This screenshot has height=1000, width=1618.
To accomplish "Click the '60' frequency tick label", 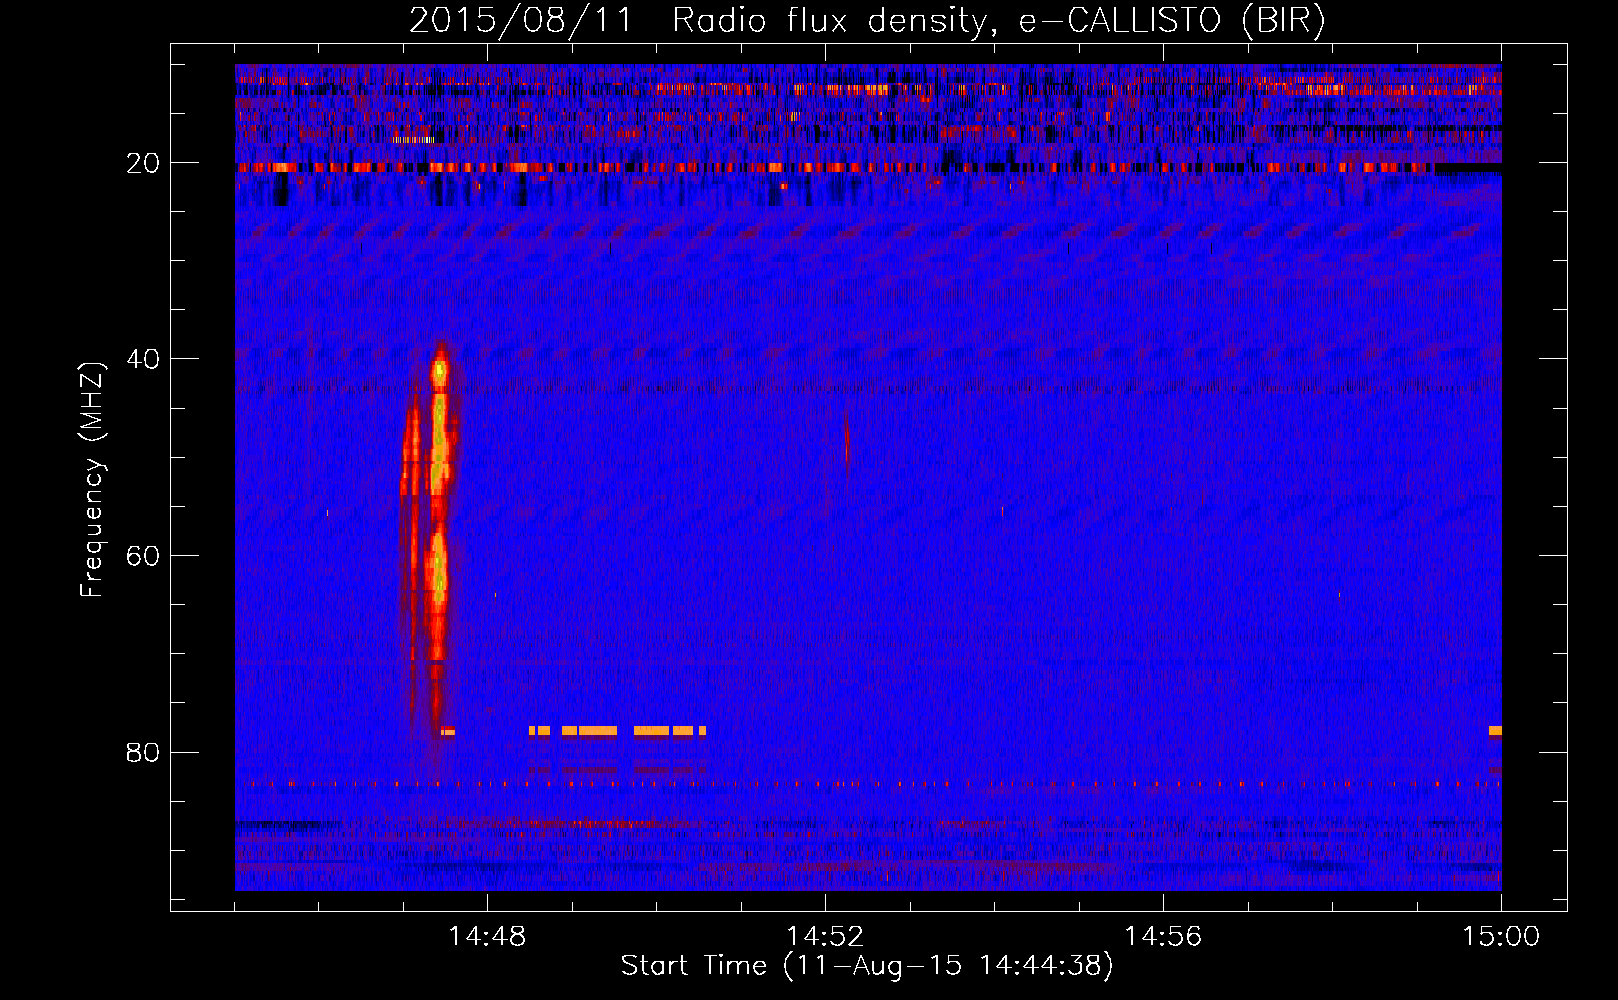I will tap(143, 556).
